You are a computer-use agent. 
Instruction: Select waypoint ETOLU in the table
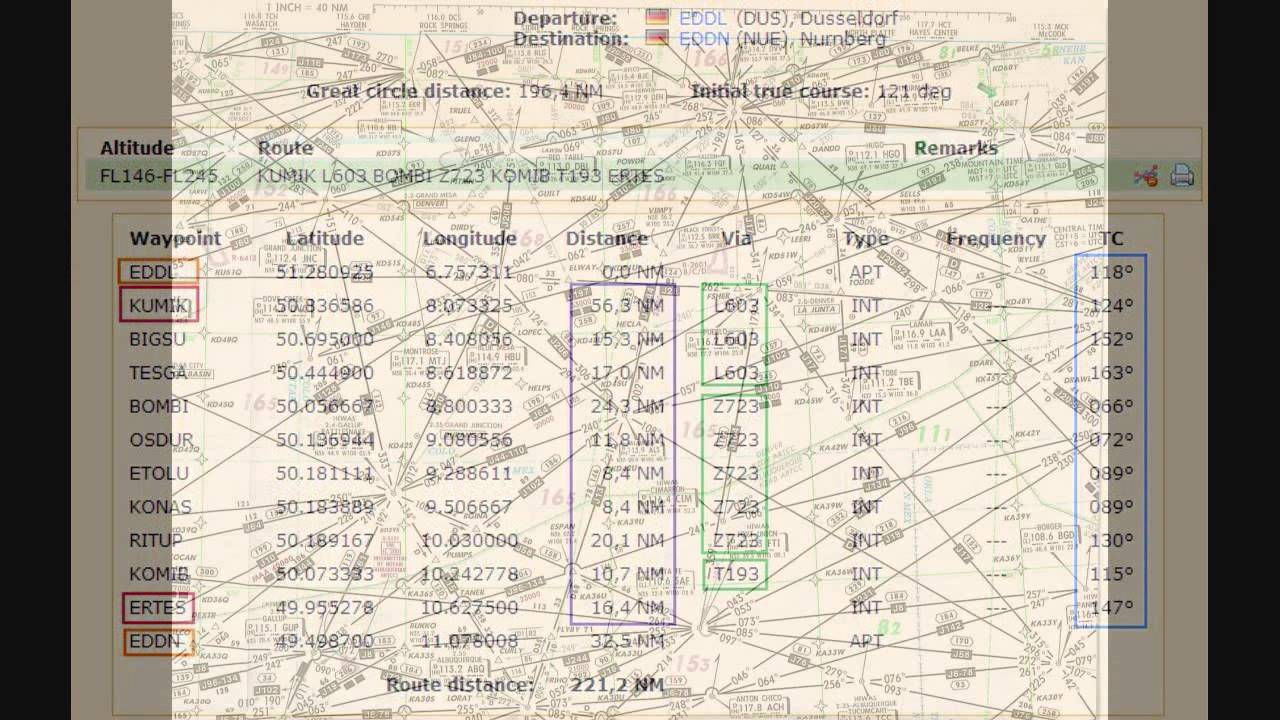[x=158, y=473]
